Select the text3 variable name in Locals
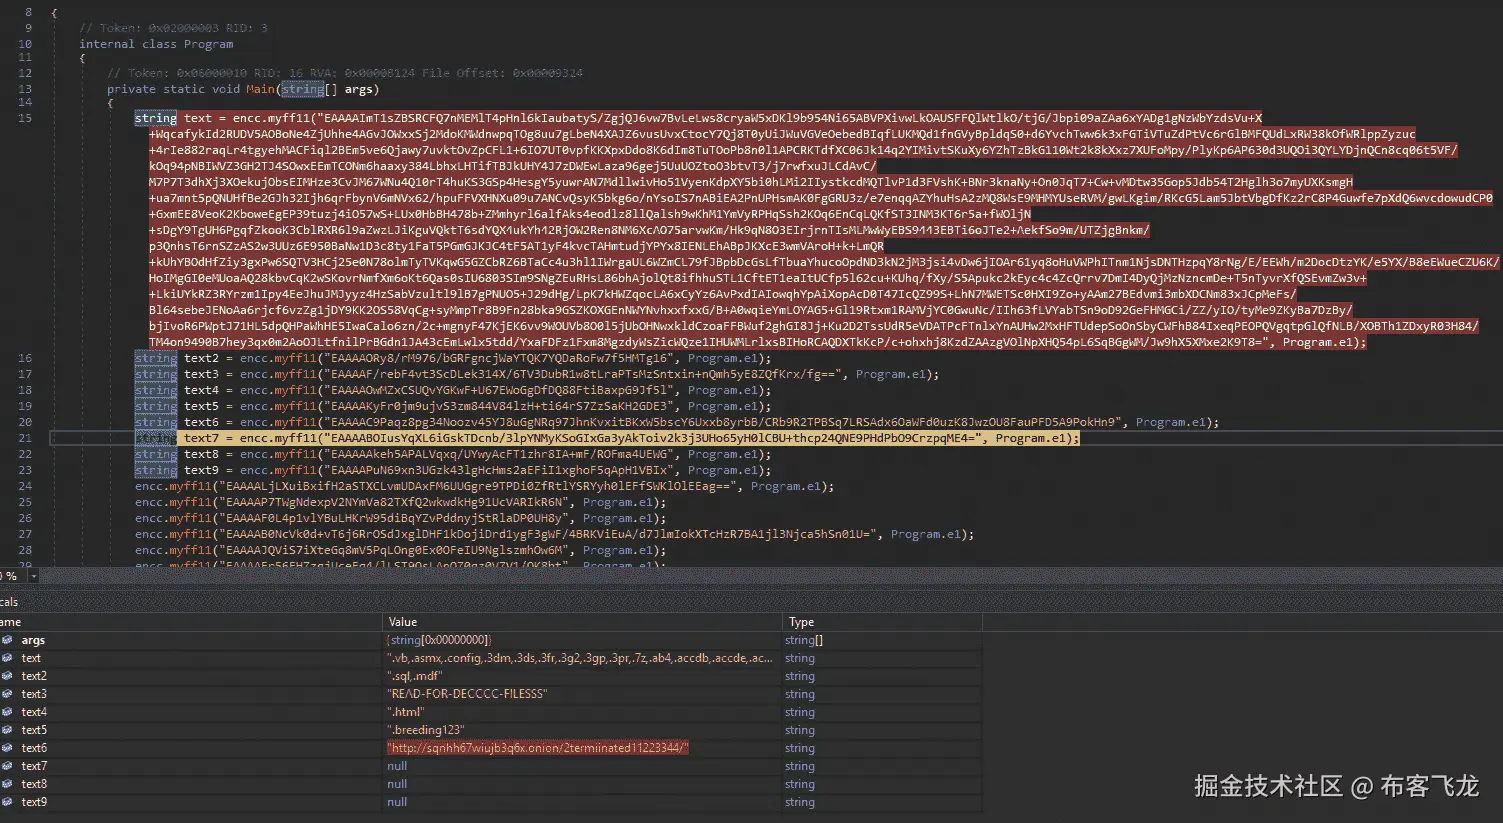 click(34, 694)
